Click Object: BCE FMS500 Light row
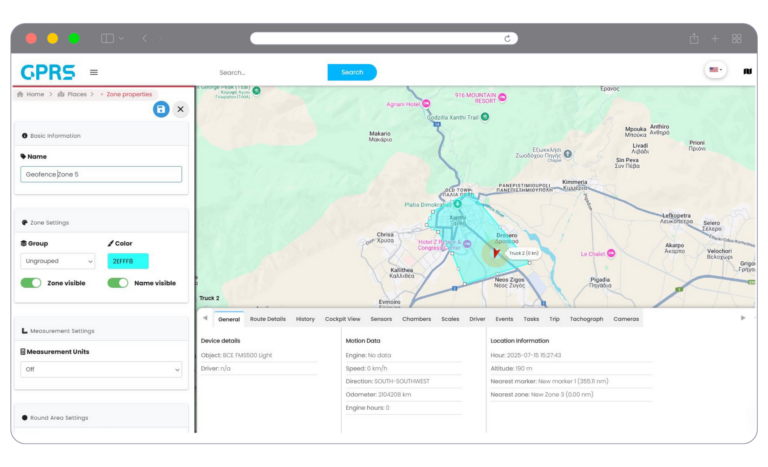The width and height of the screenshot is (768, 467). [258, 355]
